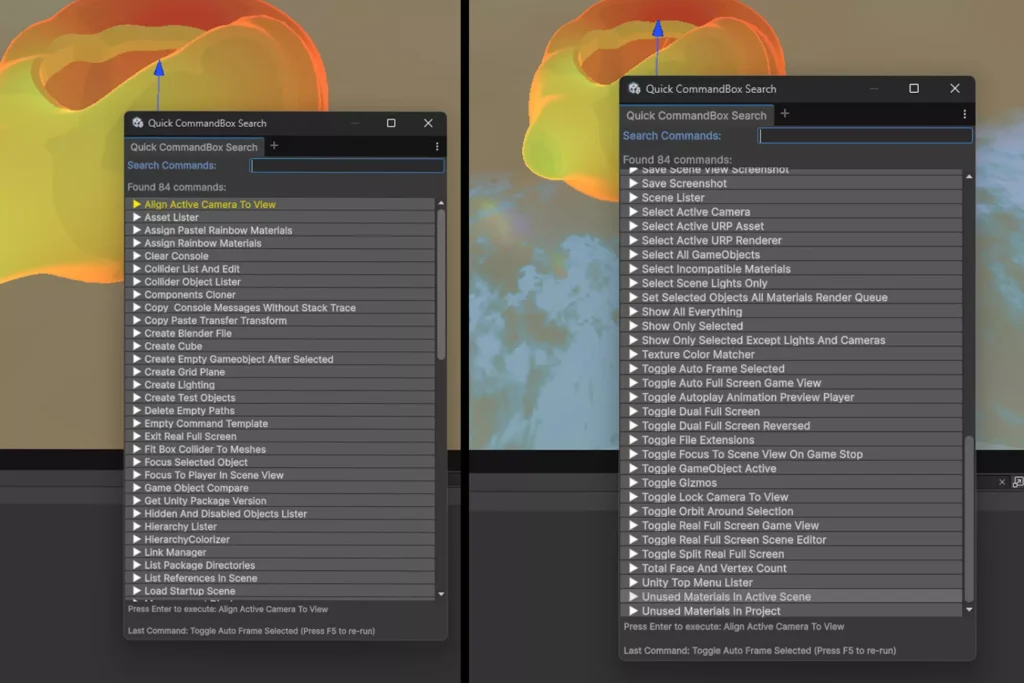Select the right Quick CommandBox Search tab

(x=696, y=115)
